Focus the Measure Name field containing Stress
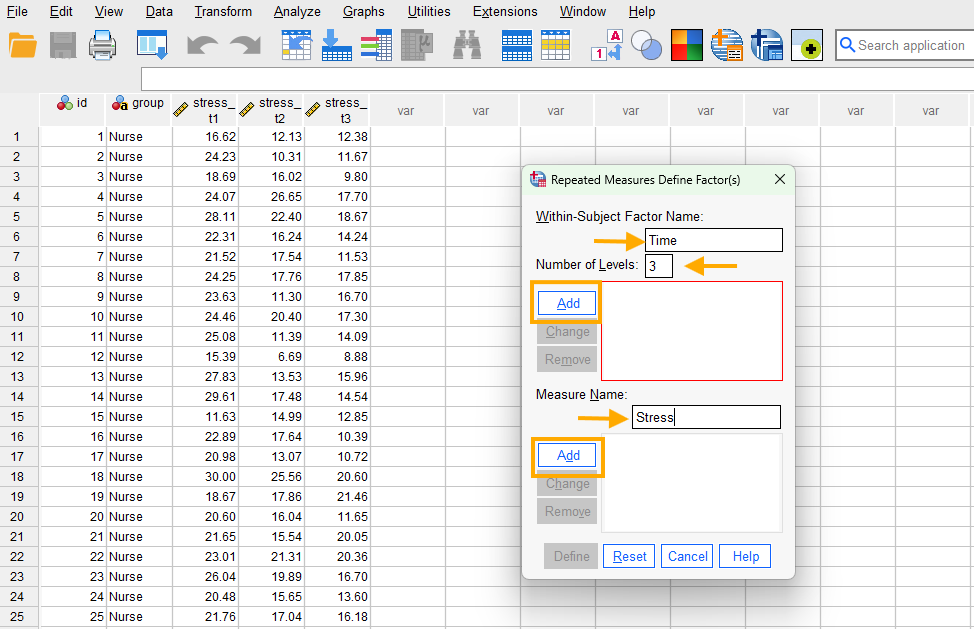 tap(706, 417)
